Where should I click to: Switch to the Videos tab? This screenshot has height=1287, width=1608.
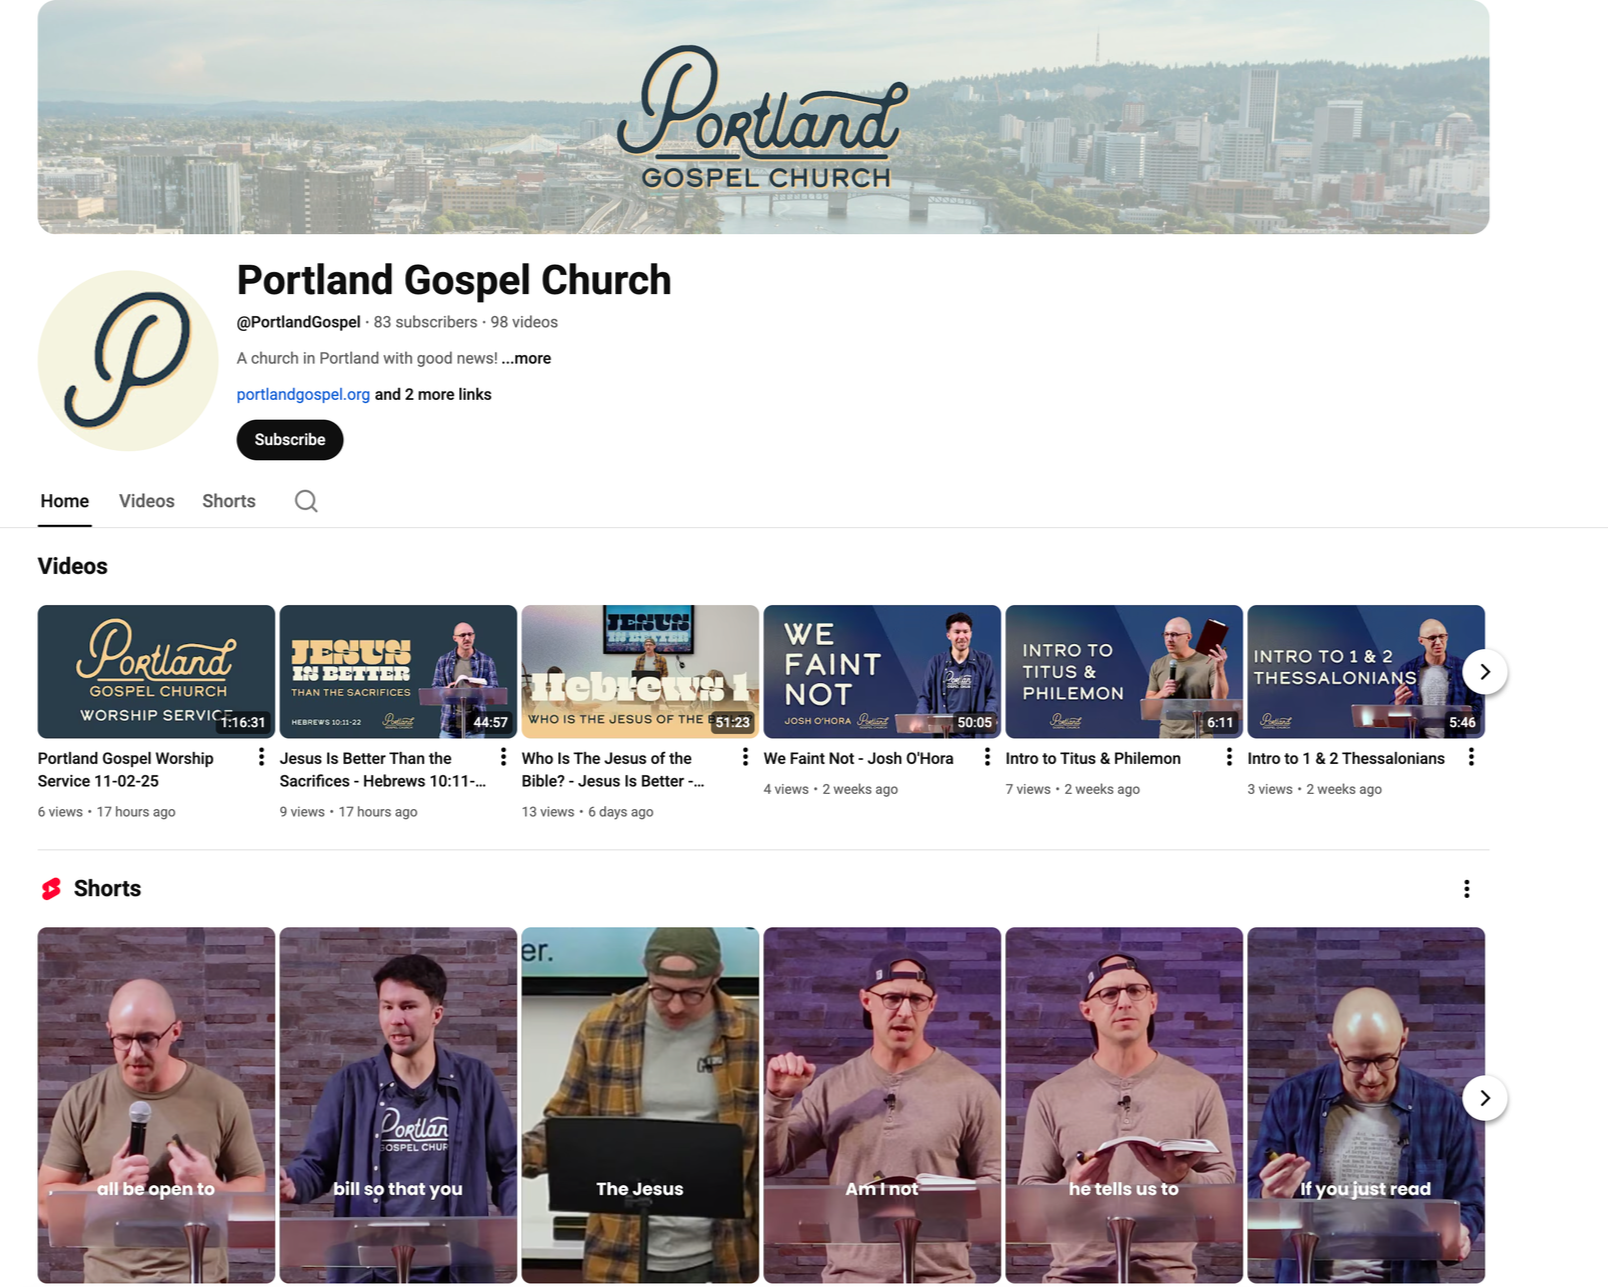[x=147, y=501]
